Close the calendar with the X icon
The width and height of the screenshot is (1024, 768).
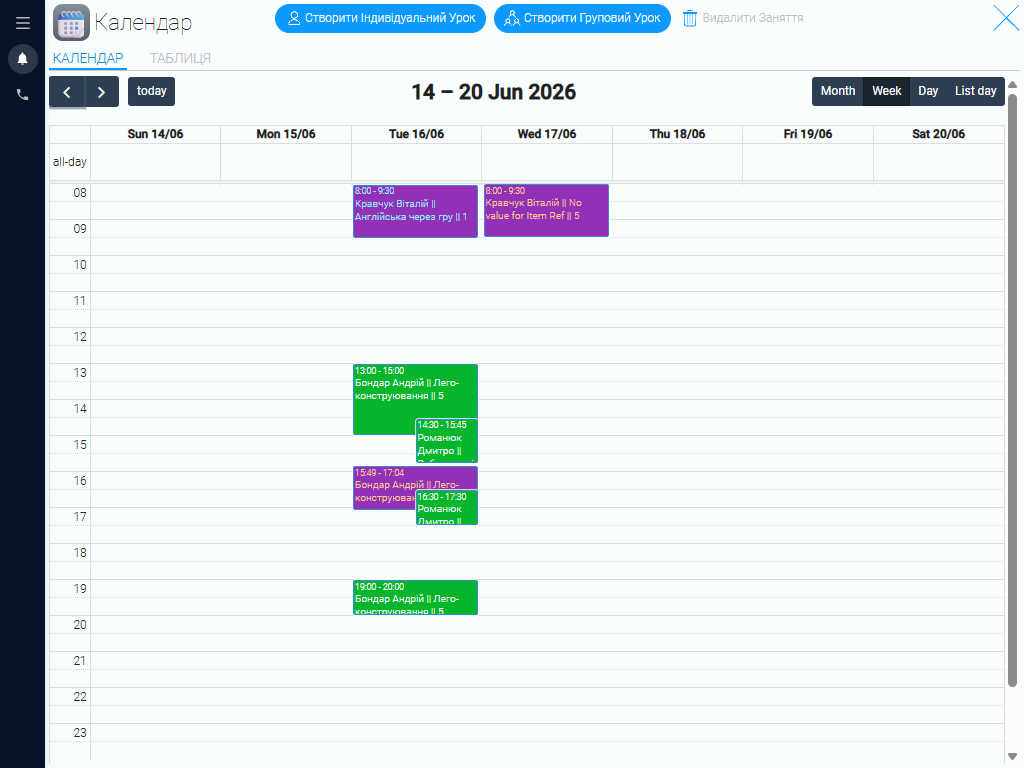(x=1006, y=18)
